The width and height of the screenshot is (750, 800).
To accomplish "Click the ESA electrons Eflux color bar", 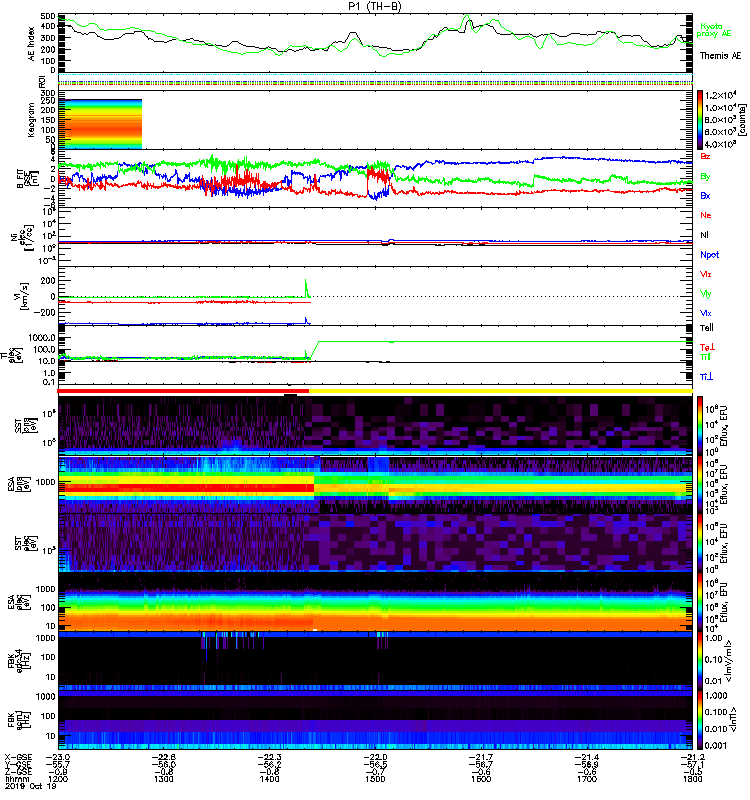I will 700,602.
